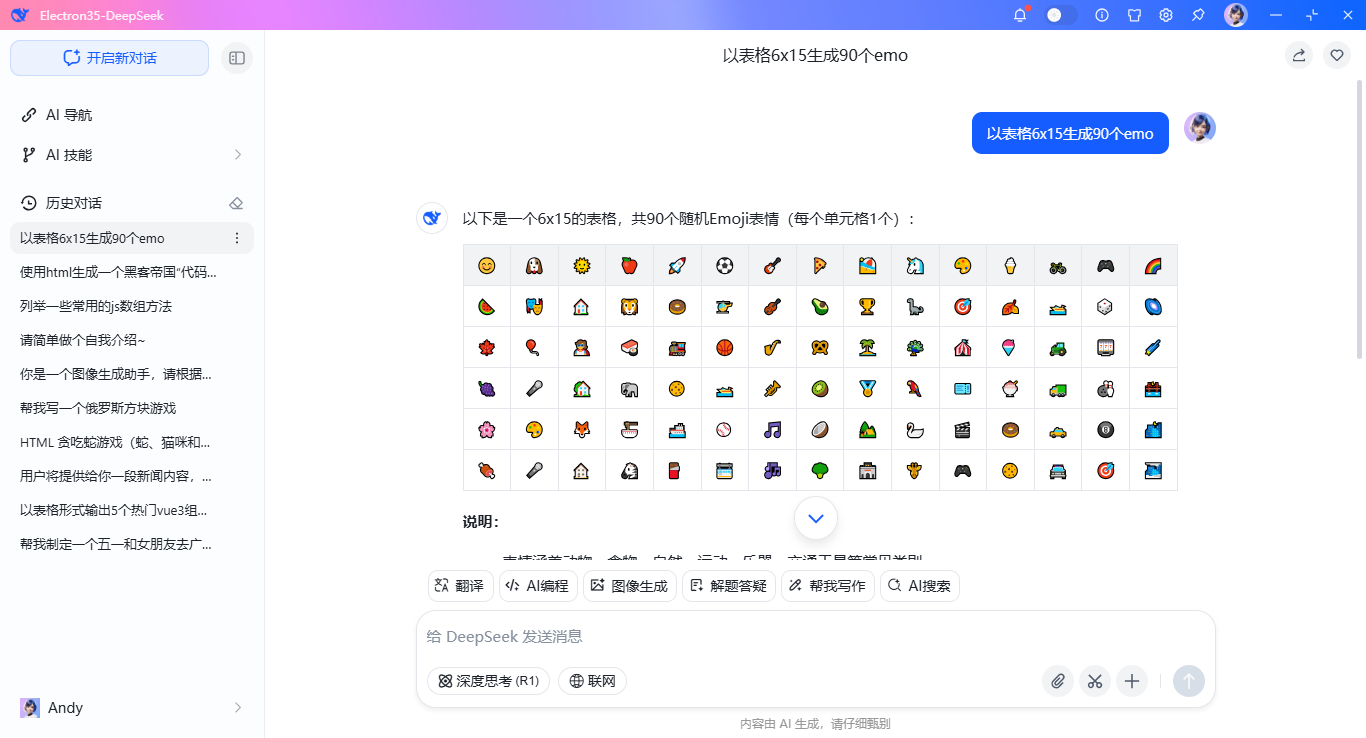
Task: Favorite this chat using the heart icon
Action: pos(1337,55)
